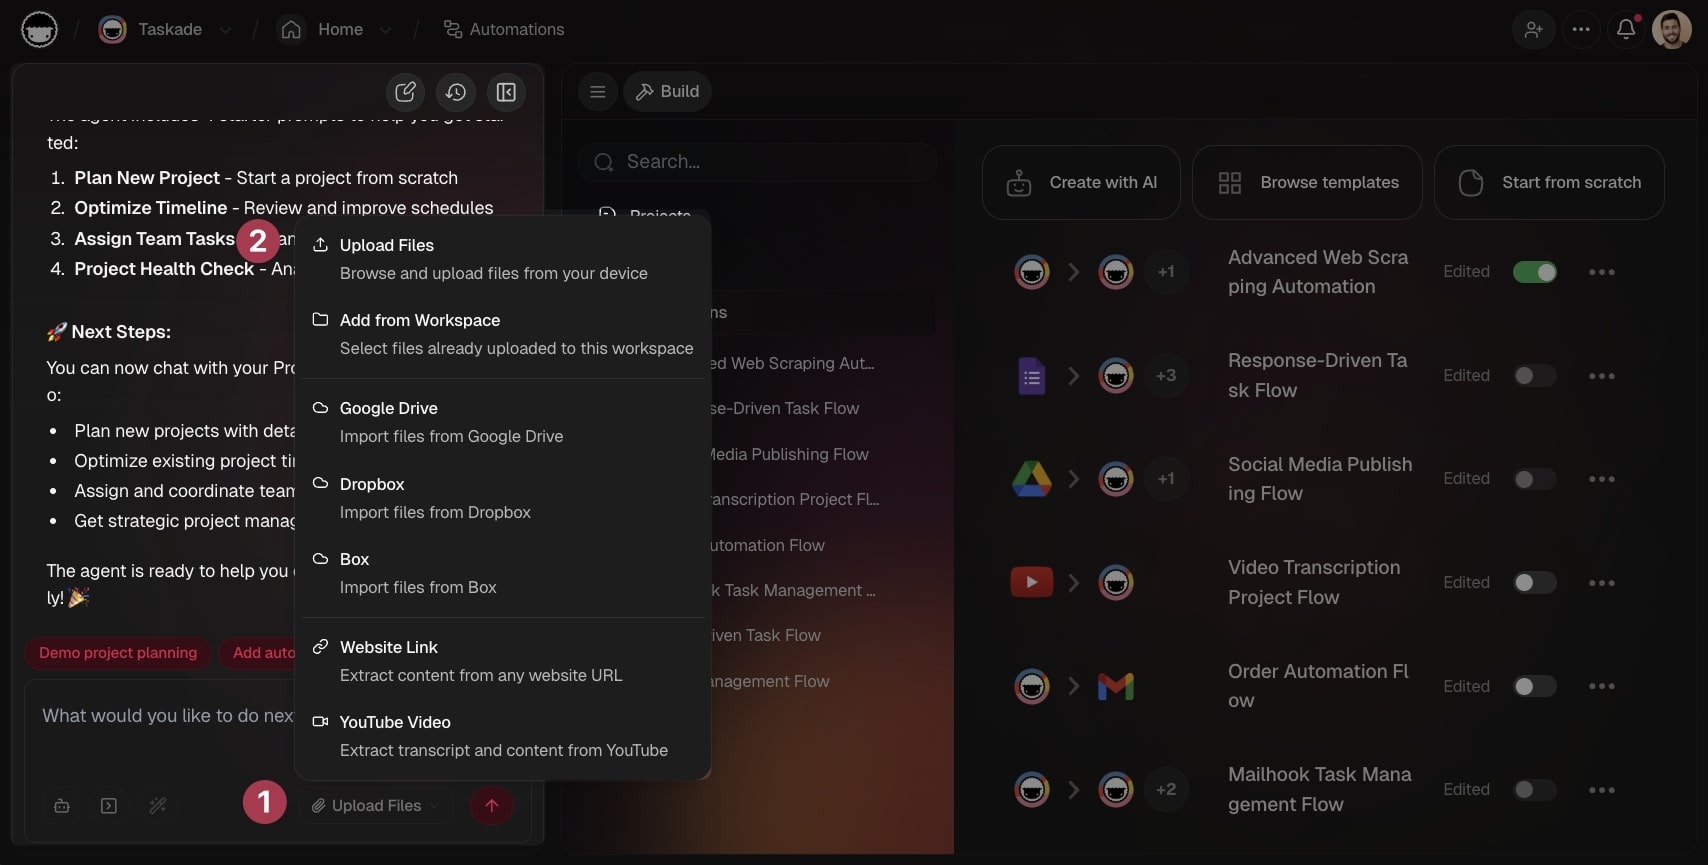The width and height of the screenshot is (1708, 865).
Task: Click the Browse templates button
Action: [1307, 182]
